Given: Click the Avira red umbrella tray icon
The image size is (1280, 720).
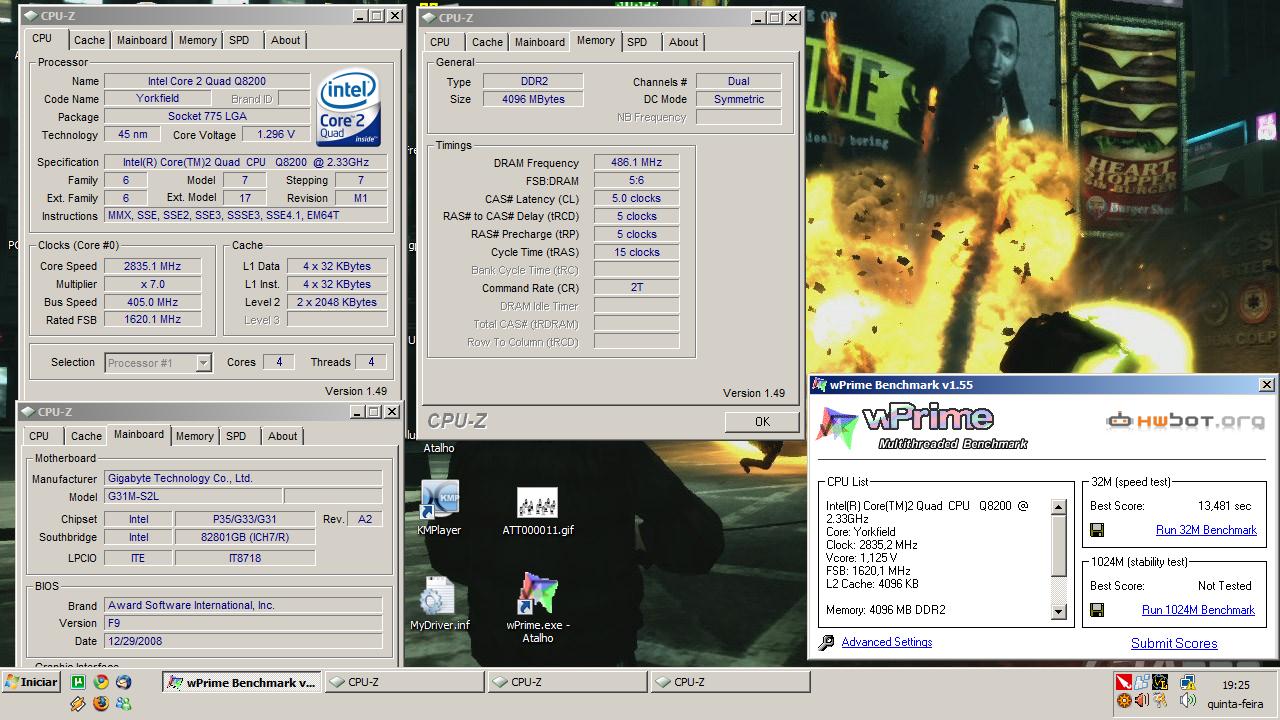Looking at the screenshot, I should click(1124, 682).
